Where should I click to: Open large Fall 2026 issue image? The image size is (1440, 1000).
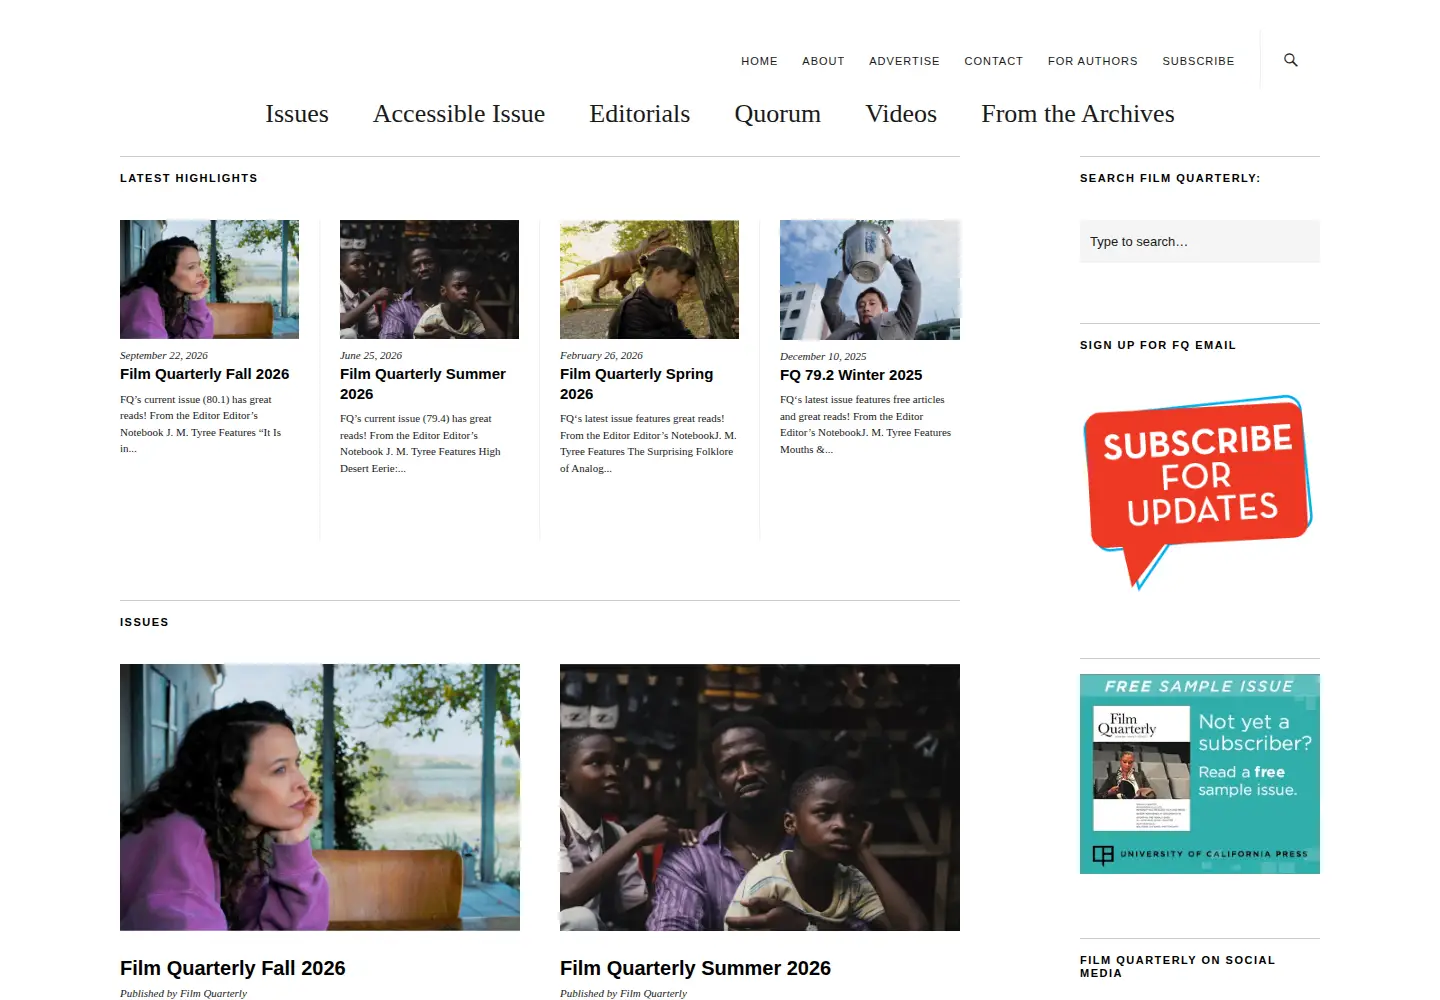[x=320, y=797]
